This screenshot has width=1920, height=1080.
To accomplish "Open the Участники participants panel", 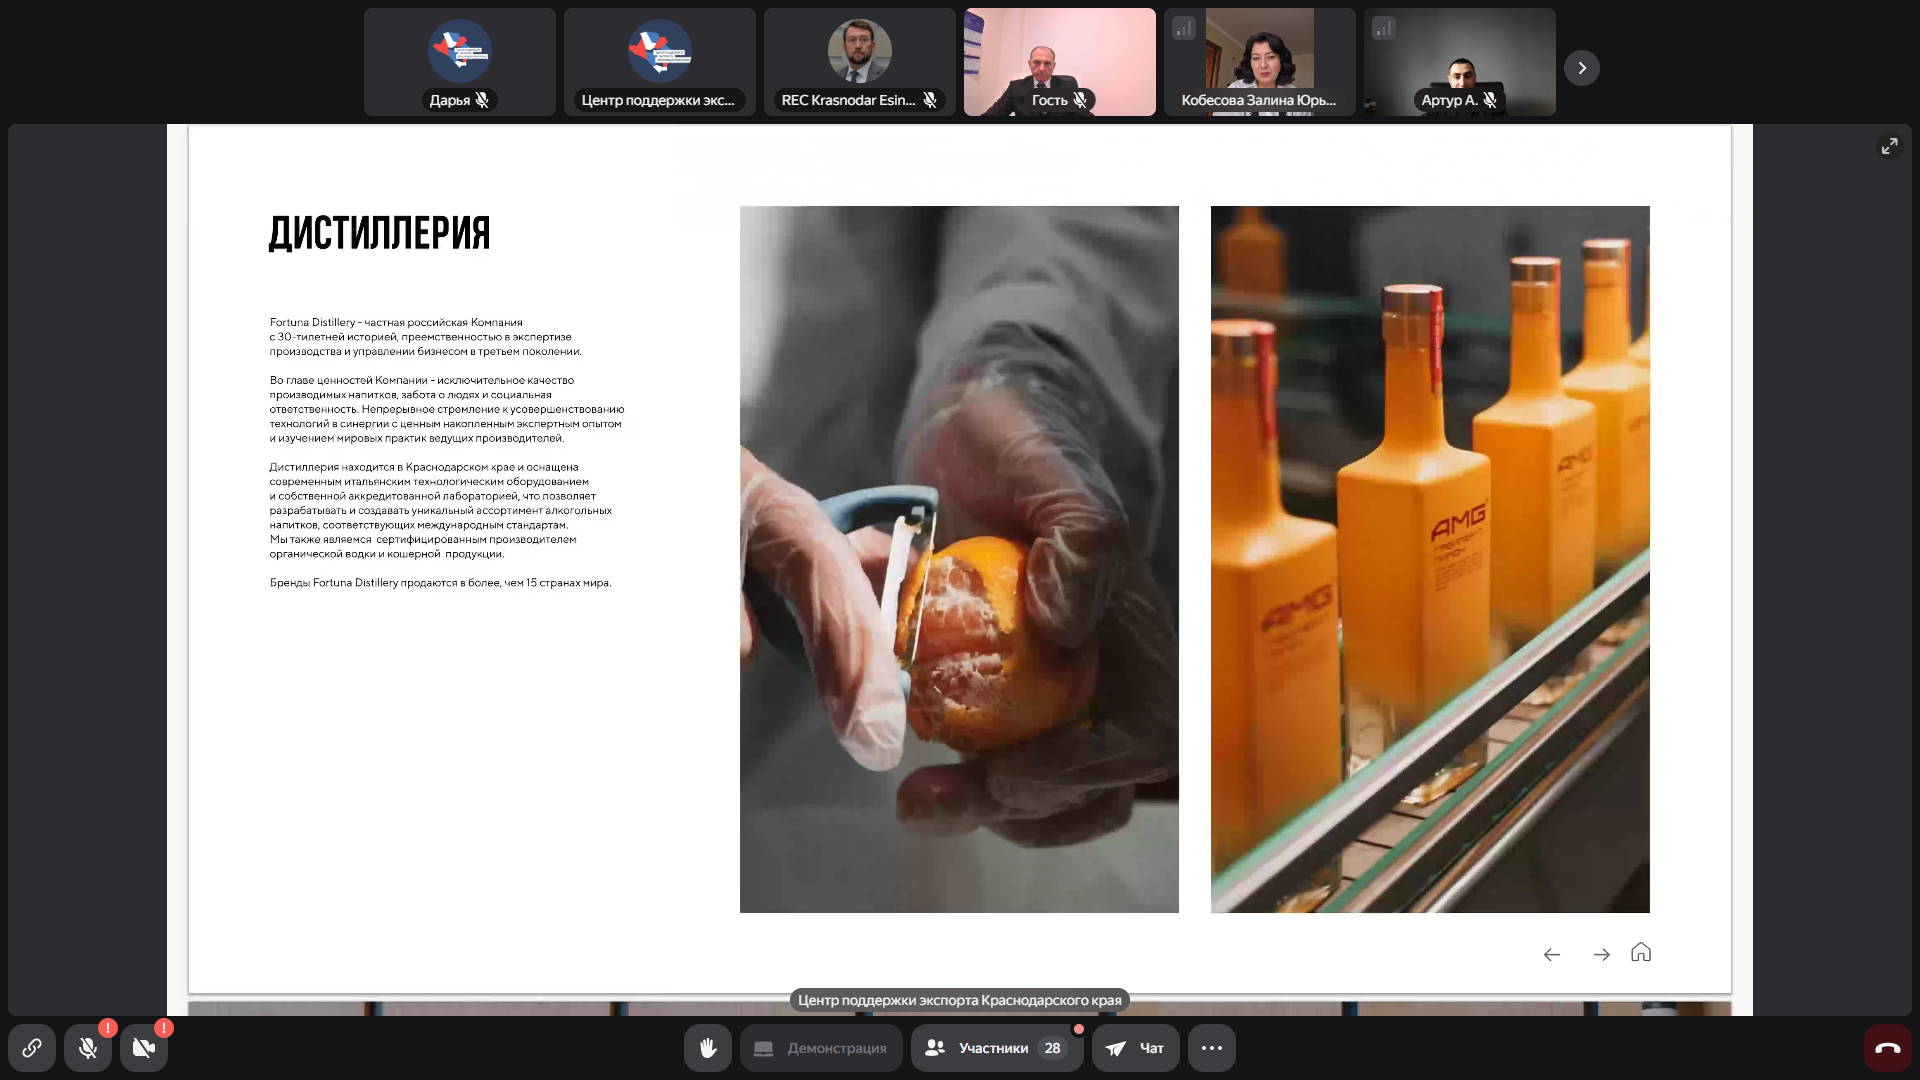I will tap(996, 1048).
